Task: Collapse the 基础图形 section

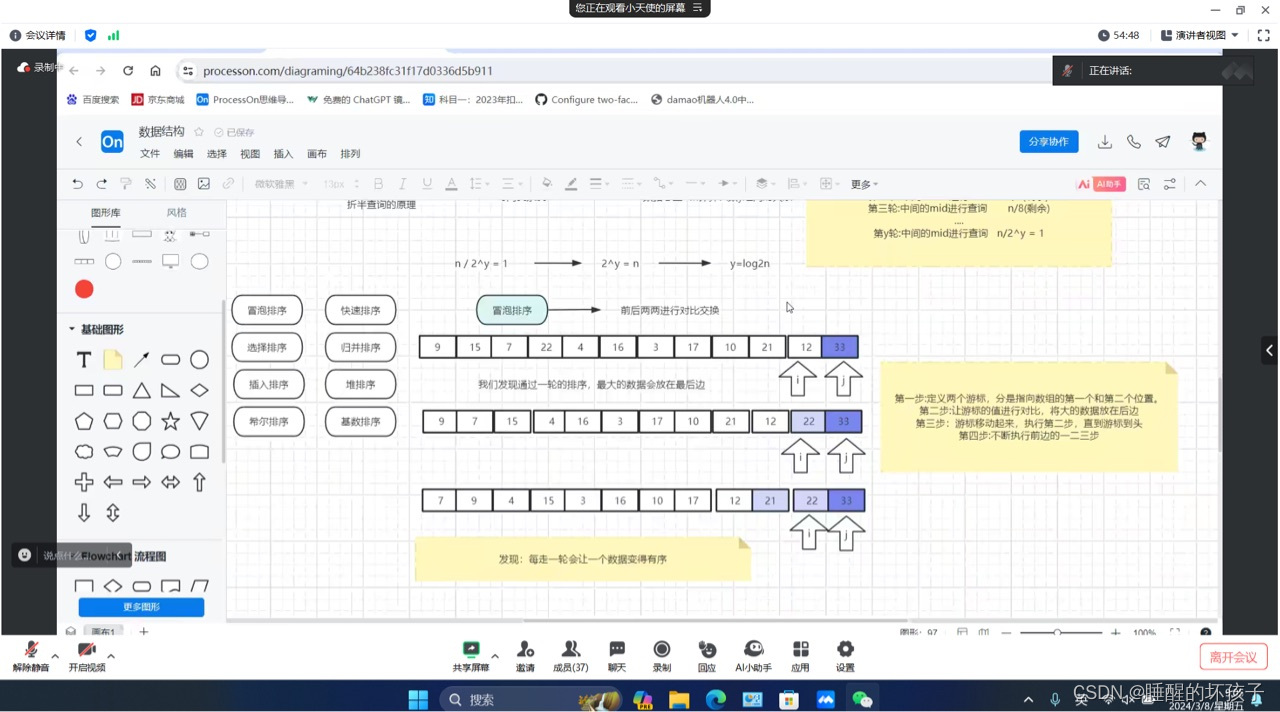Action: [x=72, y=329]
